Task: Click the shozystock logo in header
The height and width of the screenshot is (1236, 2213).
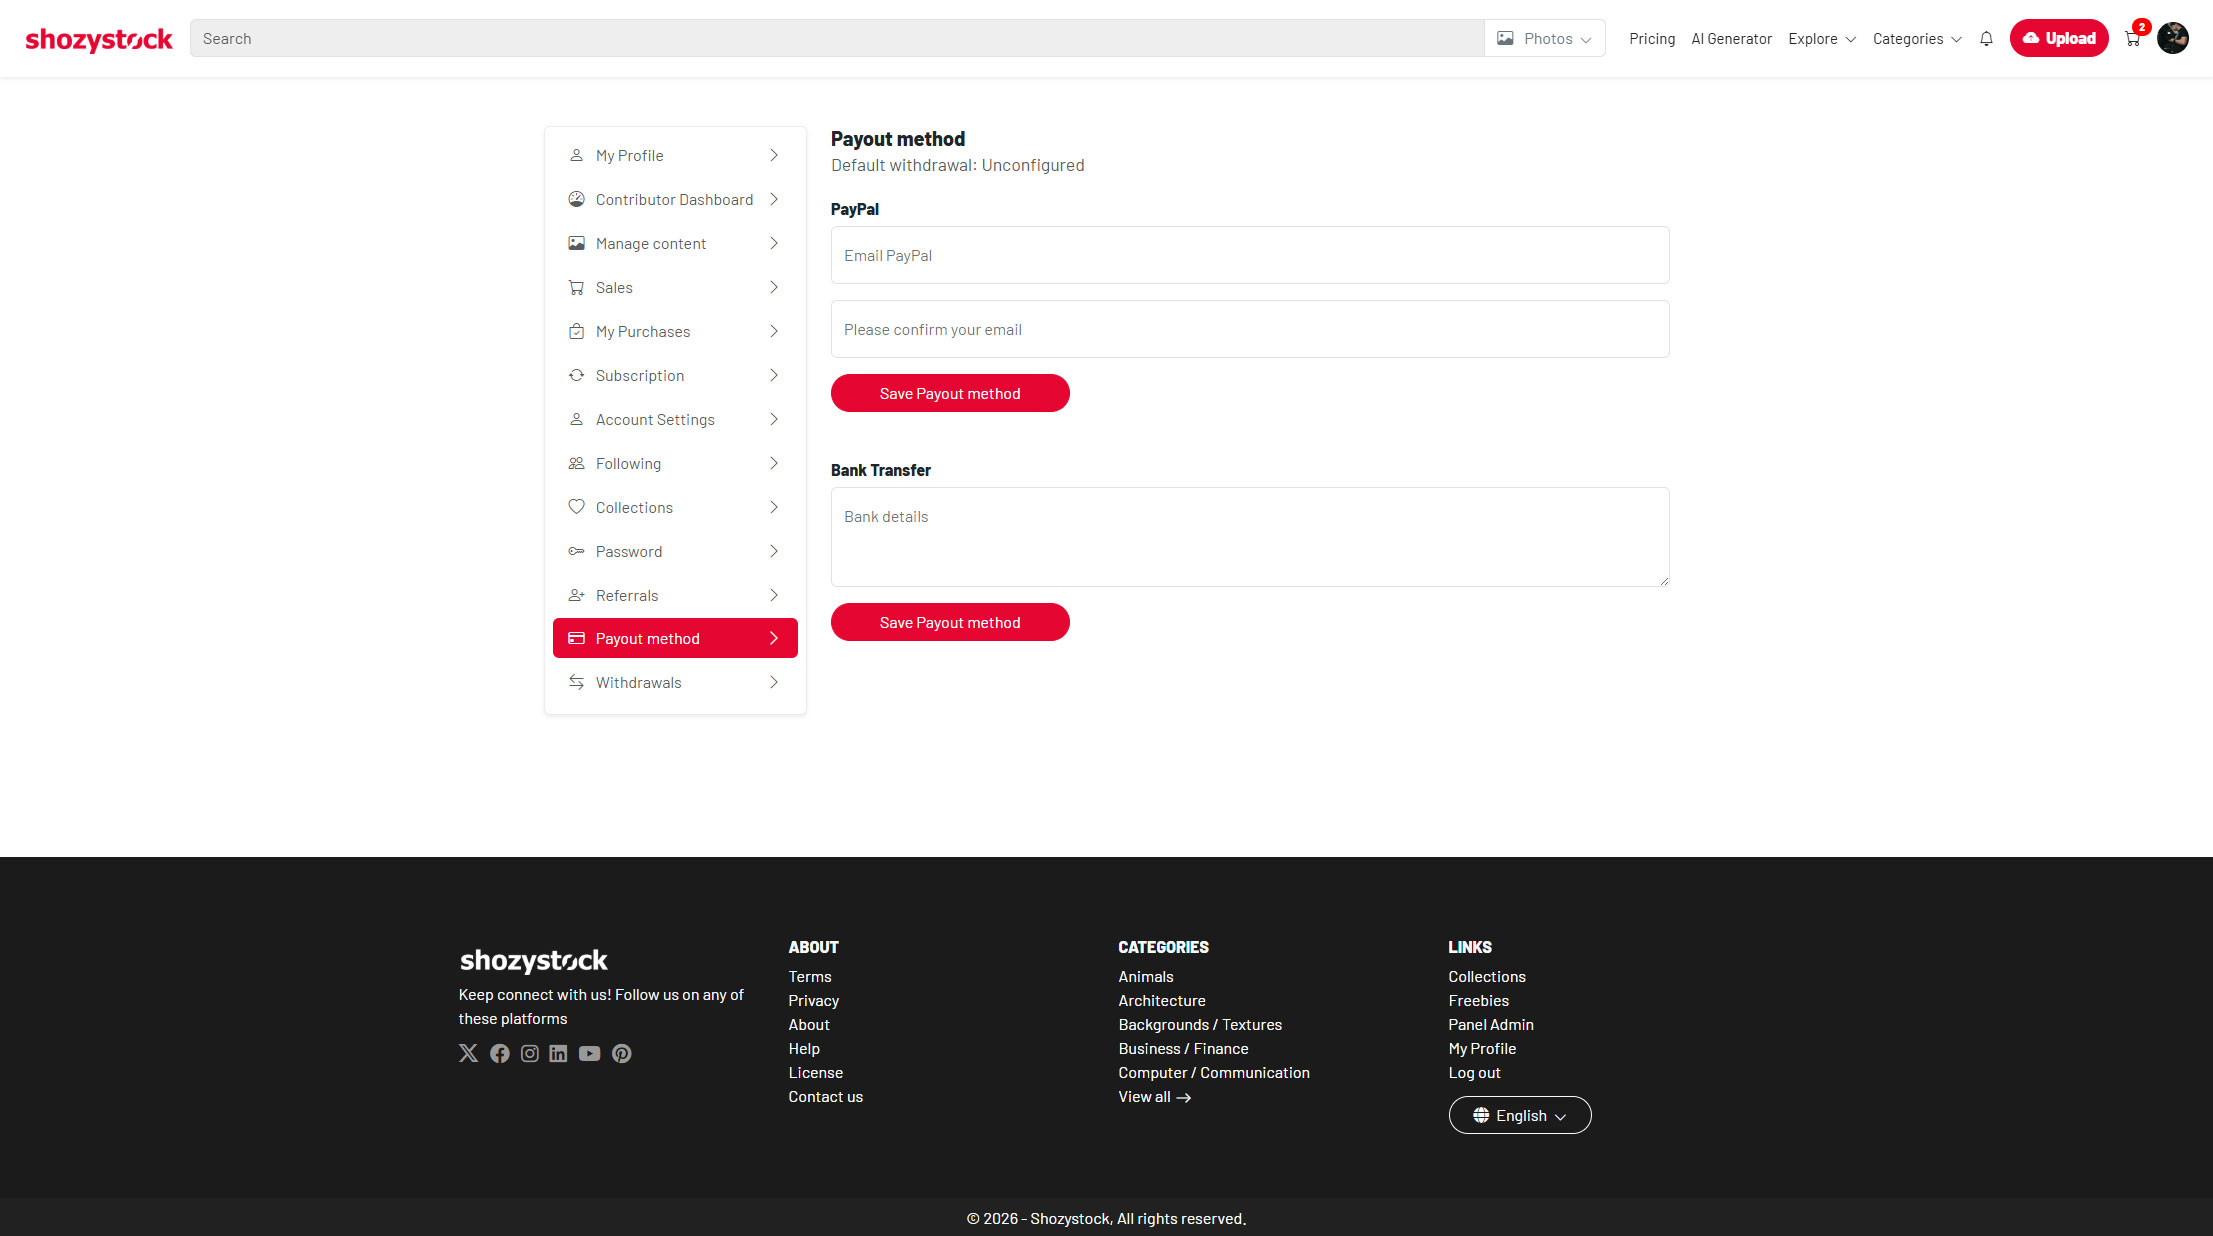Action: 98,39
